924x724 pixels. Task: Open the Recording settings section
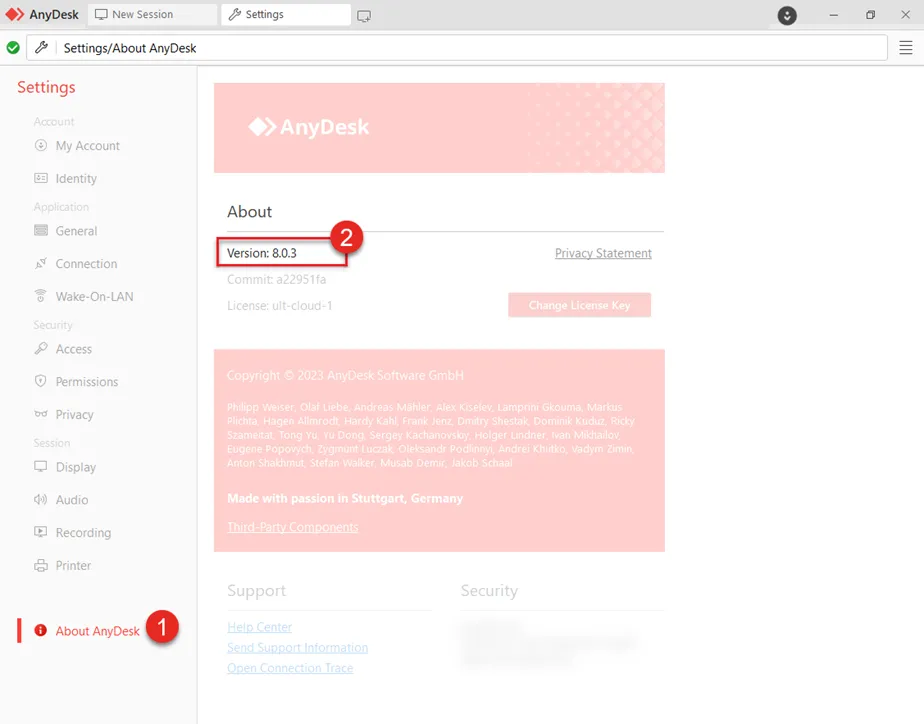pos(83,533)
